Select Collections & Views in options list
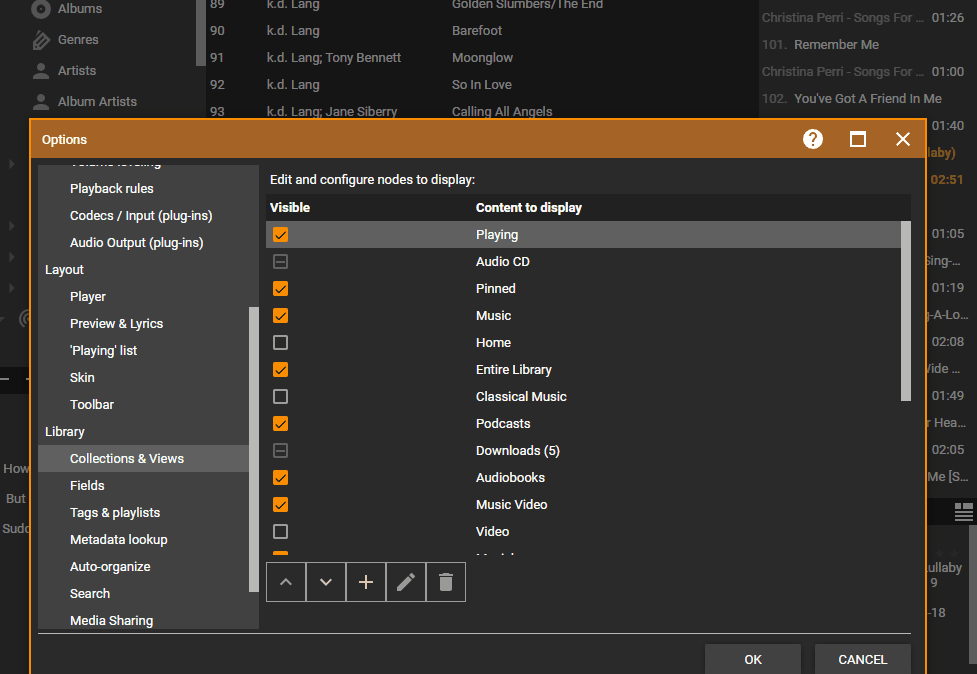 (x=127, y=459)
